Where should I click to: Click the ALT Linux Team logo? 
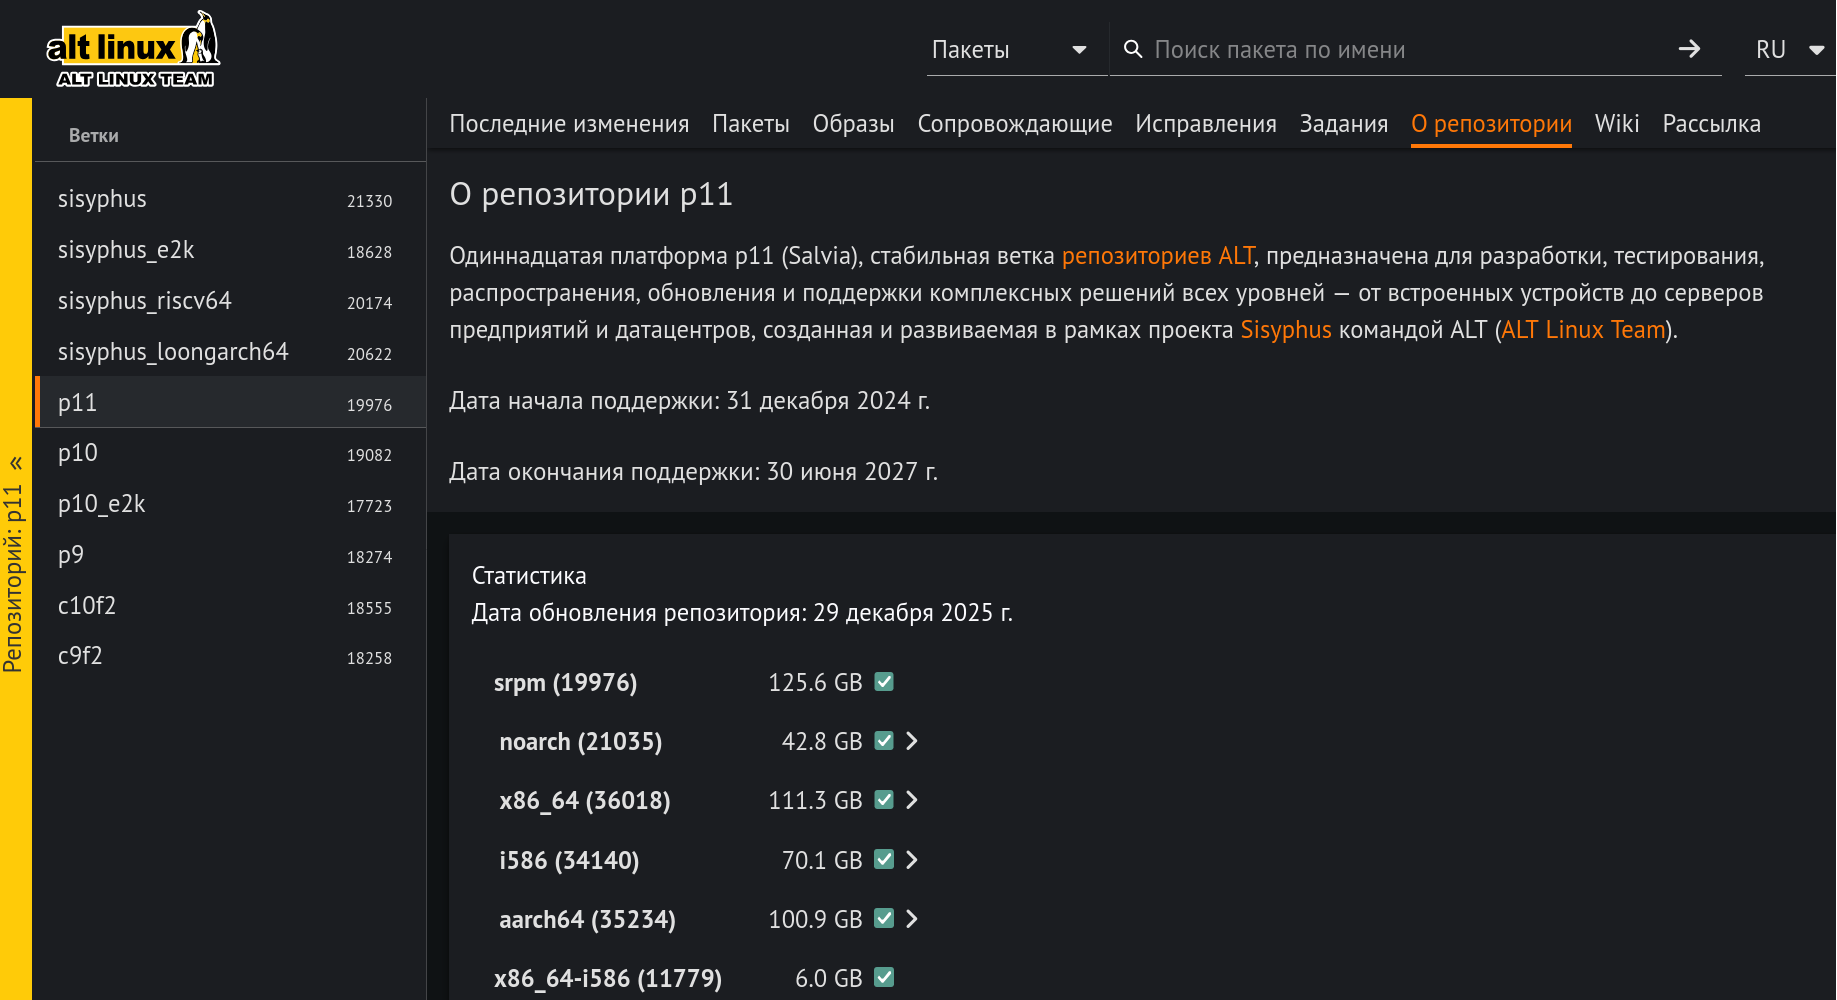click(x=133, y=50)
